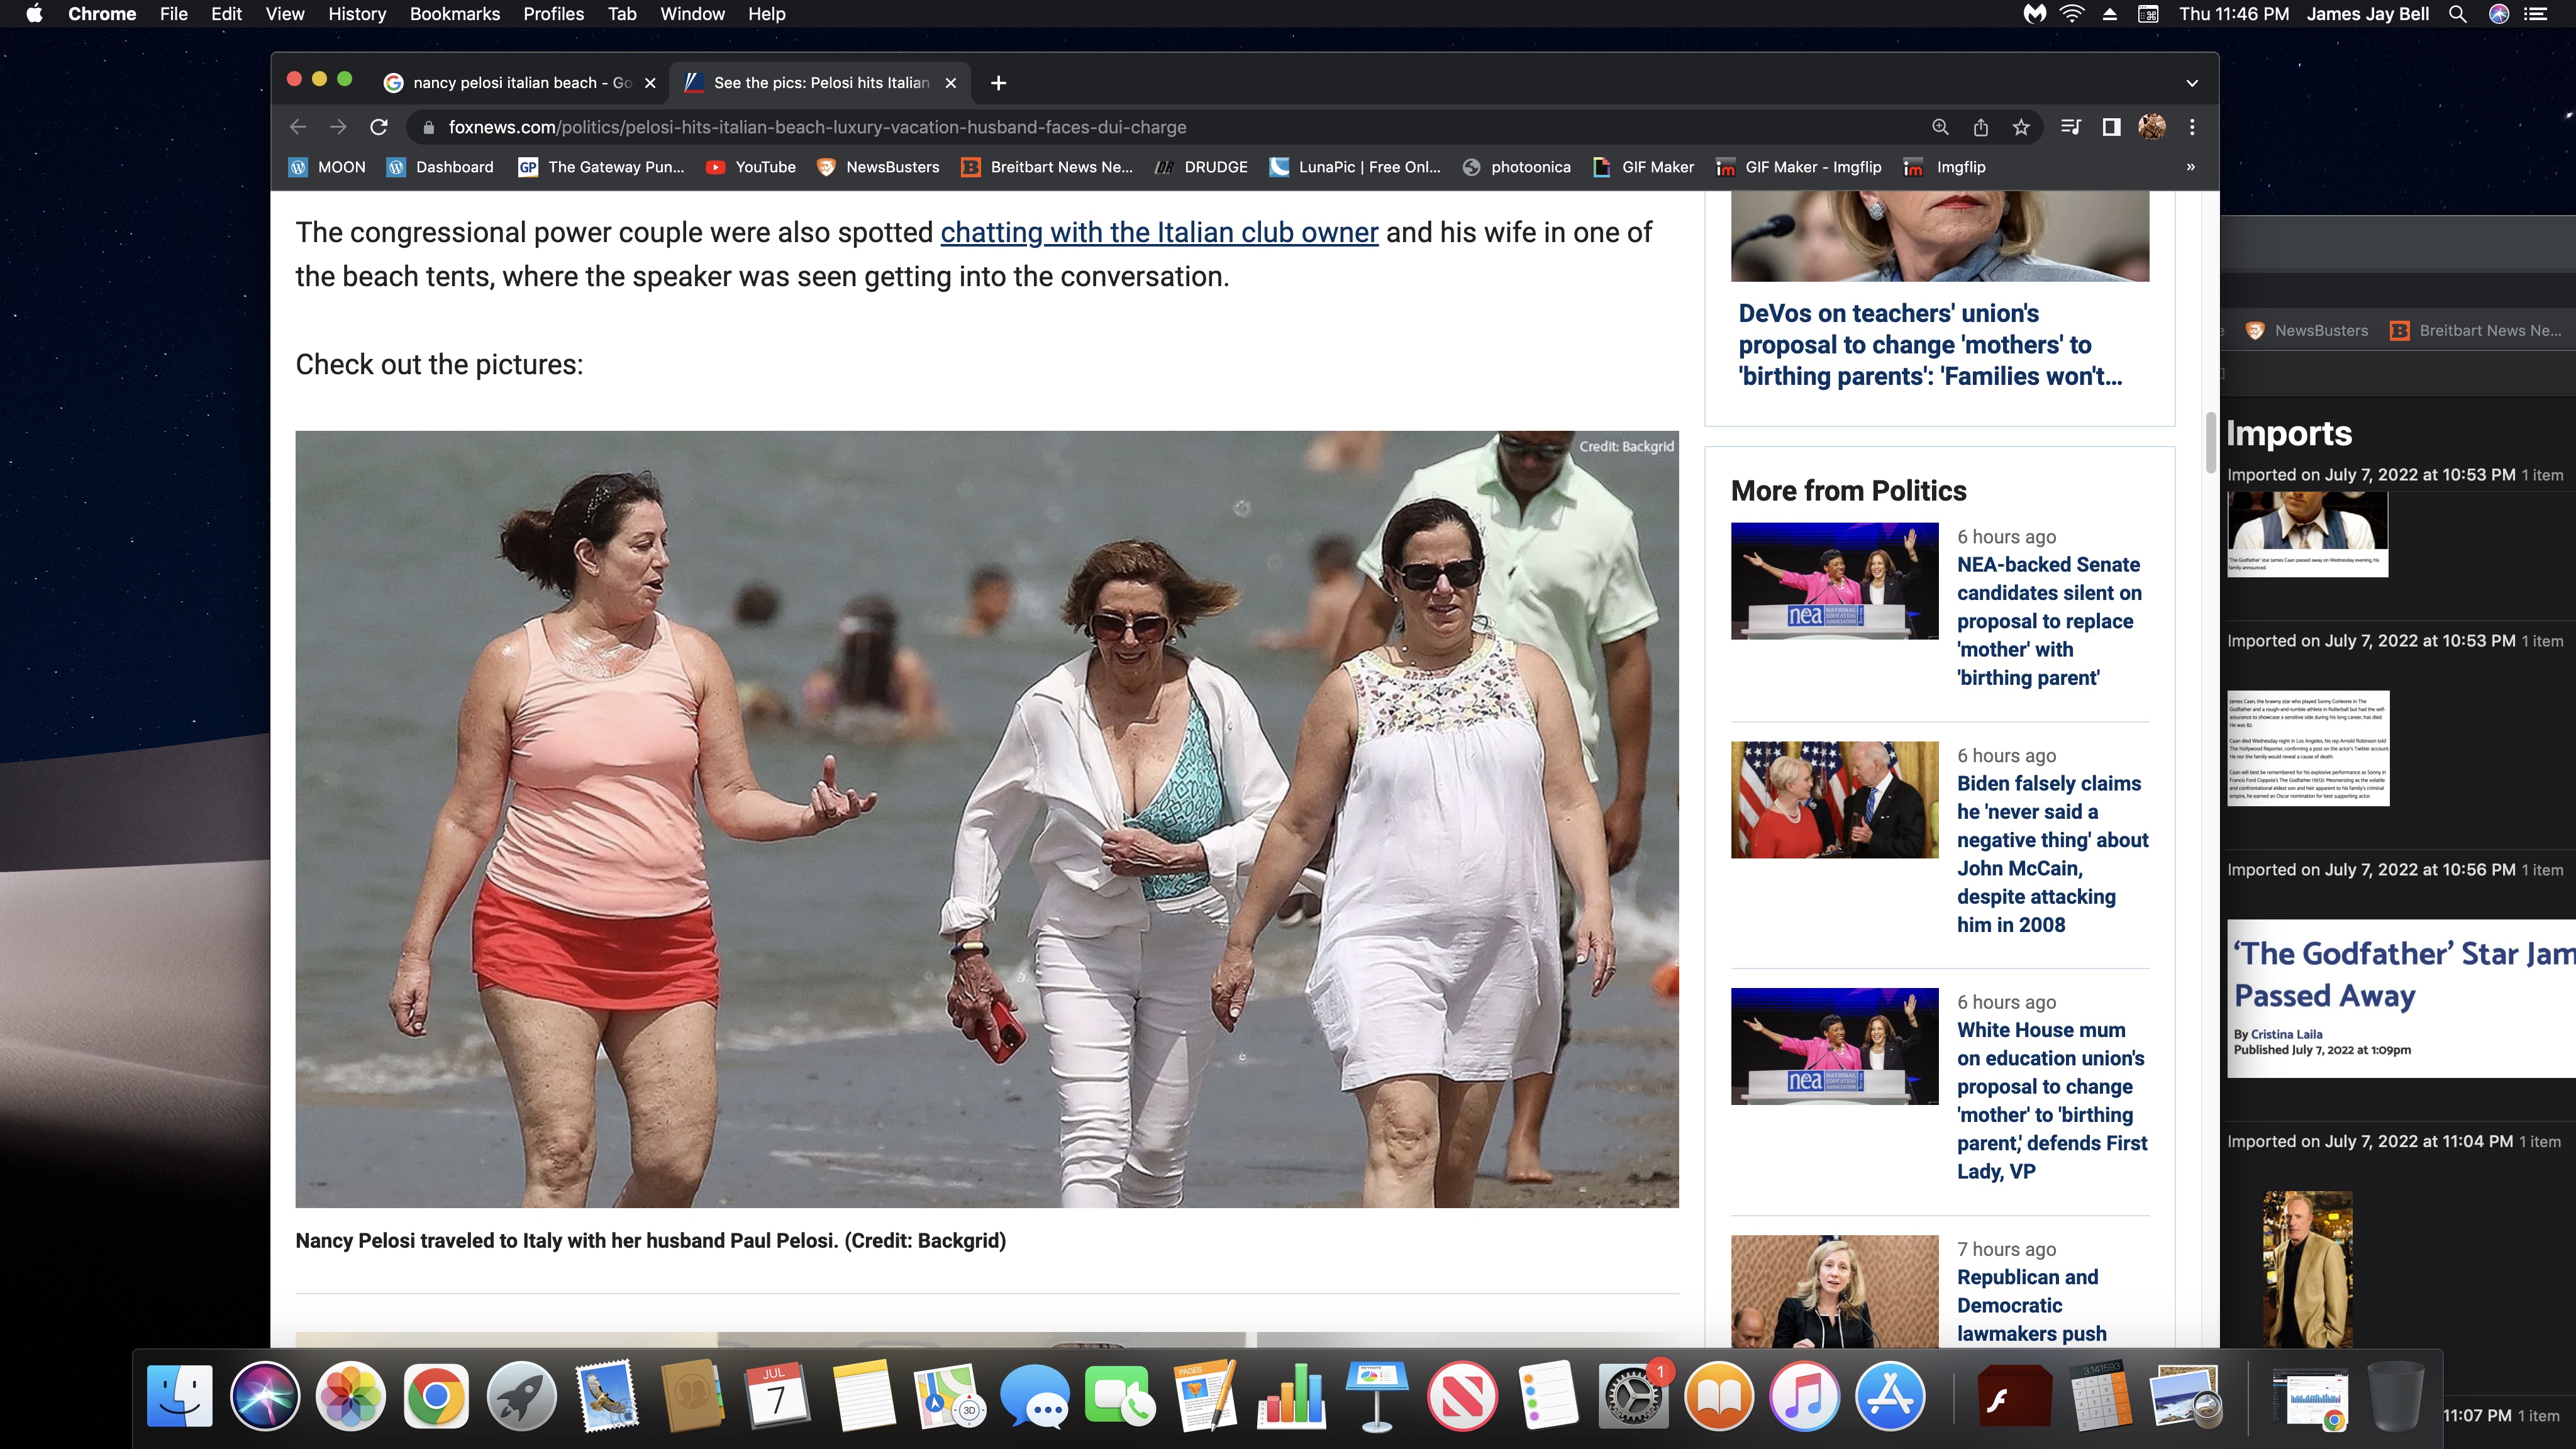Viewport: 2576px width, 1449px height.
Task: Open Launchpad rocket in the Dock
Action: pyautogui.click(x=521, y=1395)
